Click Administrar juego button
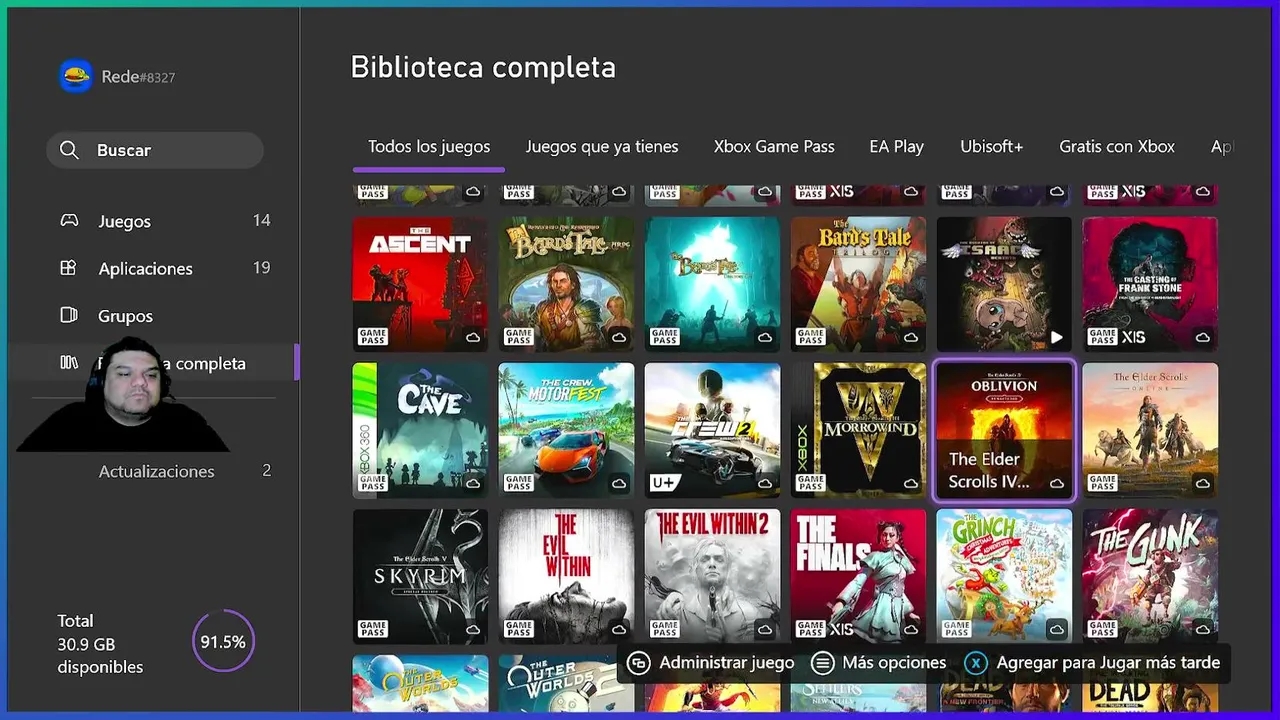This screenshot has width=1280, height=720. click(x=711, y=663)
